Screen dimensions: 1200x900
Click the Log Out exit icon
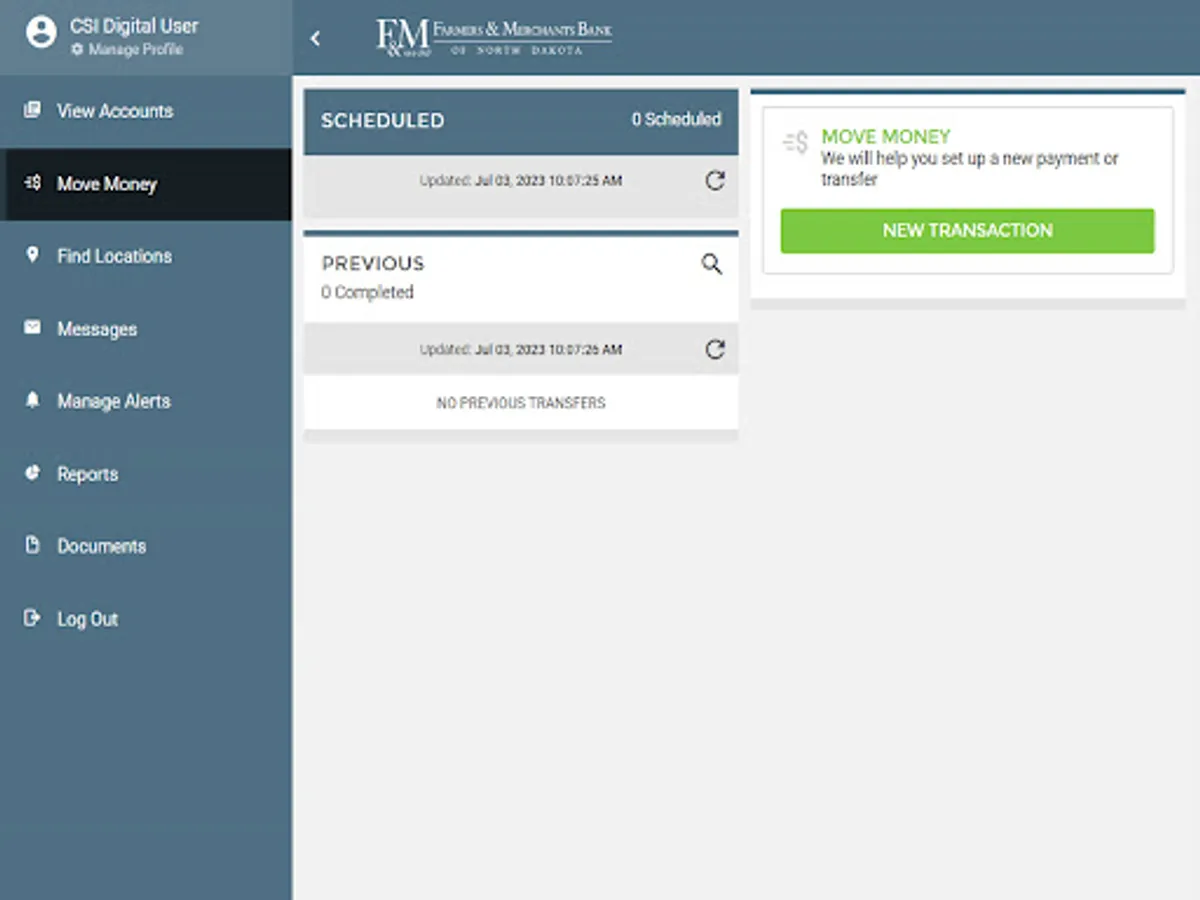click(30, 618)
